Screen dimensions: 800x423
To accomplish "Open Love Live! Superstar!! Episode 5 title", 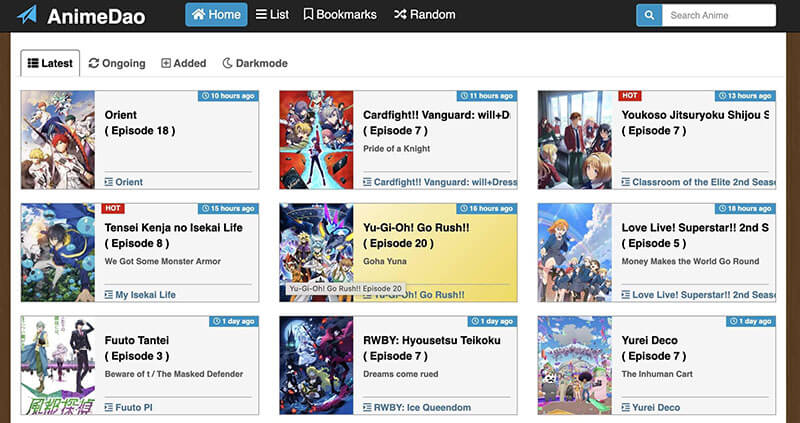I will [695, 236].
